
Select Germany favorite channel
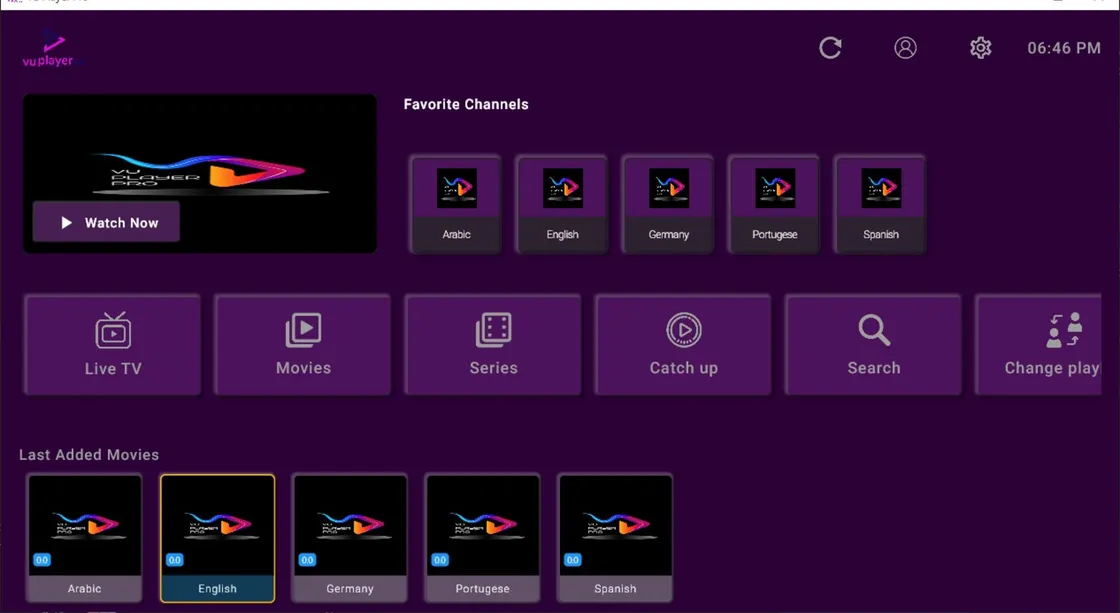(668, 204)
